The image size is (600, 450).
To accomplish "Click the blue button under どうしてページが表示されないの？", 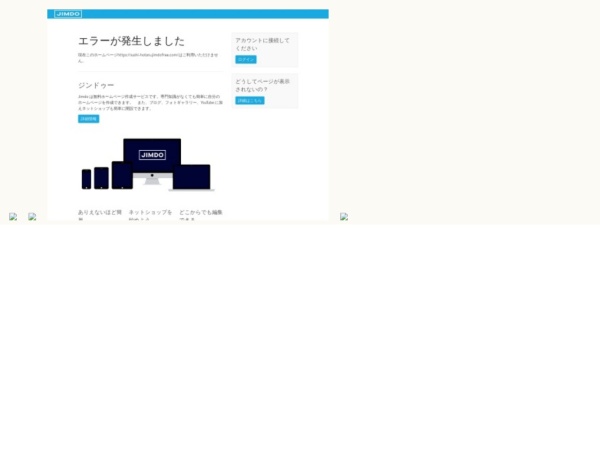I will coord(249,101).
